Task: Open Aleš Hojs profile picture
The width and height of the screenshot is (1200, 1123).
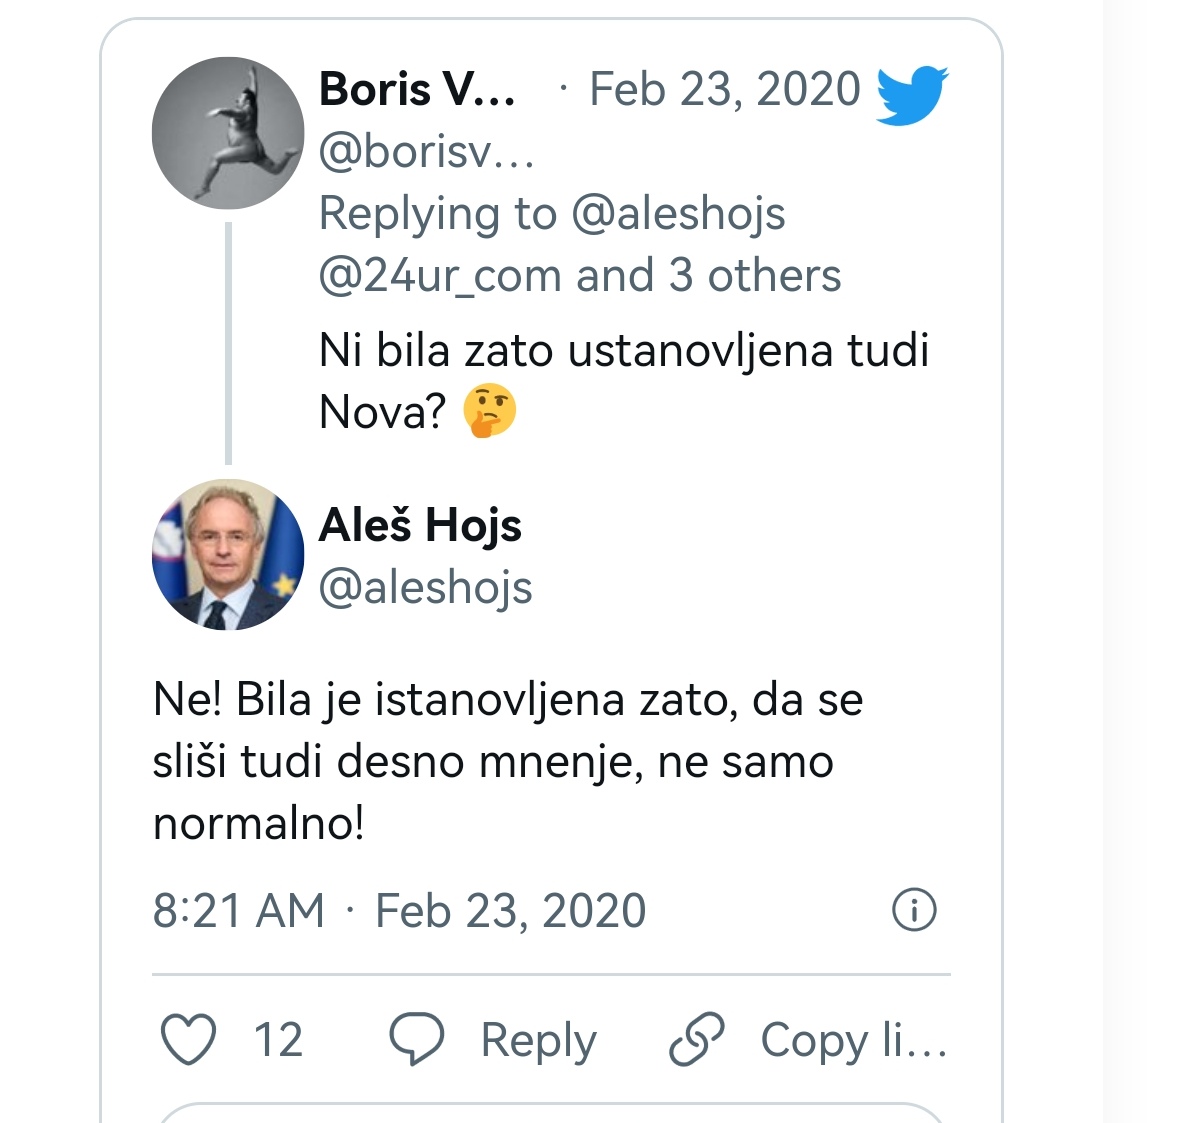Action: (x=228, y=555)
